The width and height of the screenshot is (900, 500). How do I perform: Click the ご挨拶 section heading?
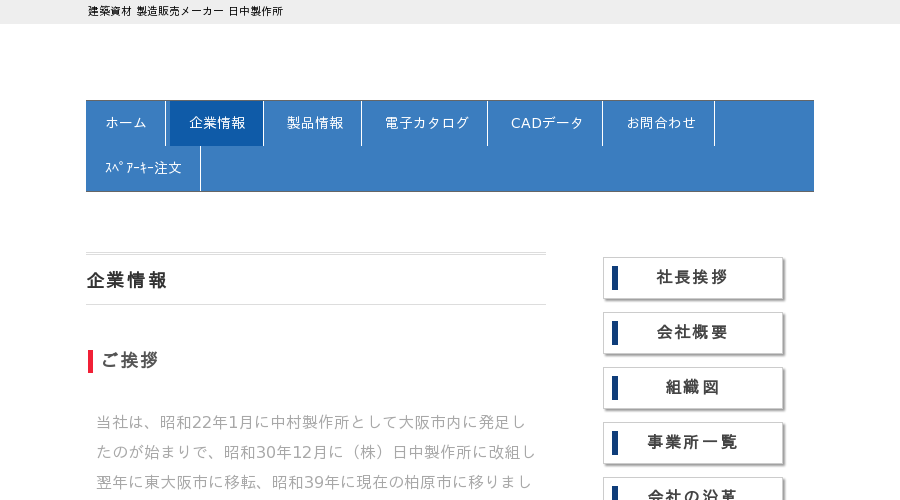pyautogui.click(x=130, y=361)
